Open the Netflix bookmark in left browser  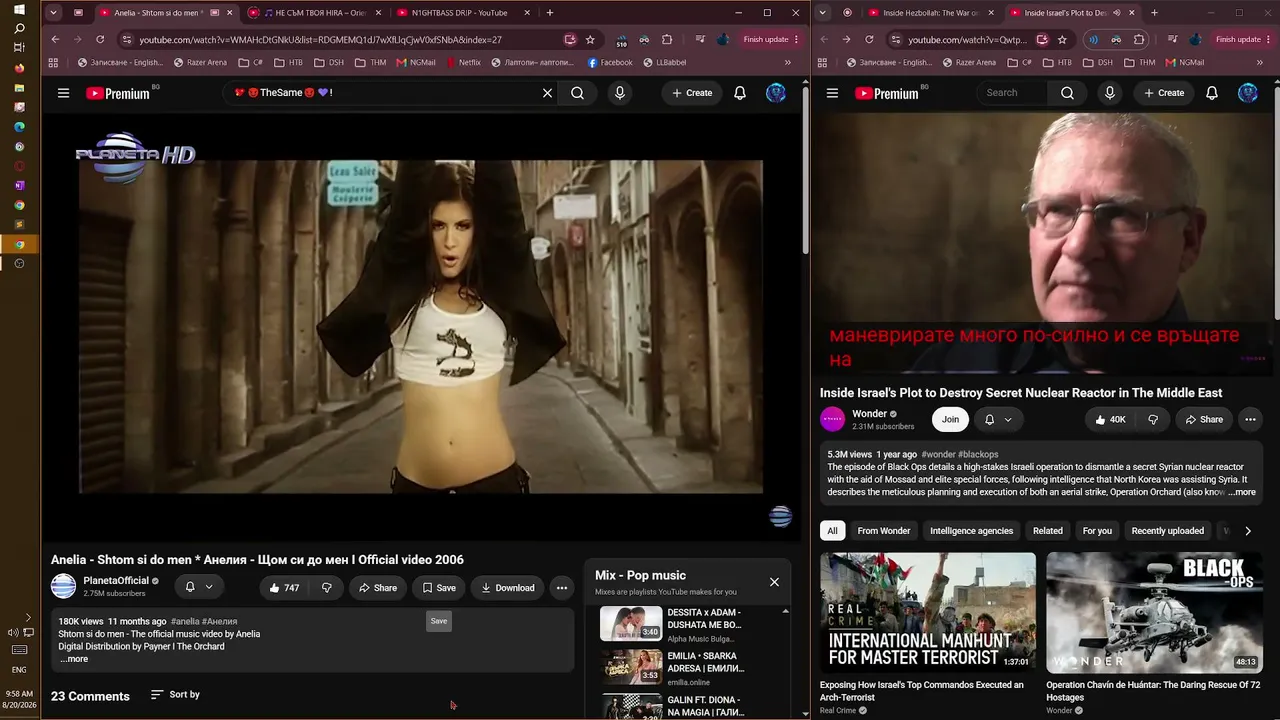[464, 62]
